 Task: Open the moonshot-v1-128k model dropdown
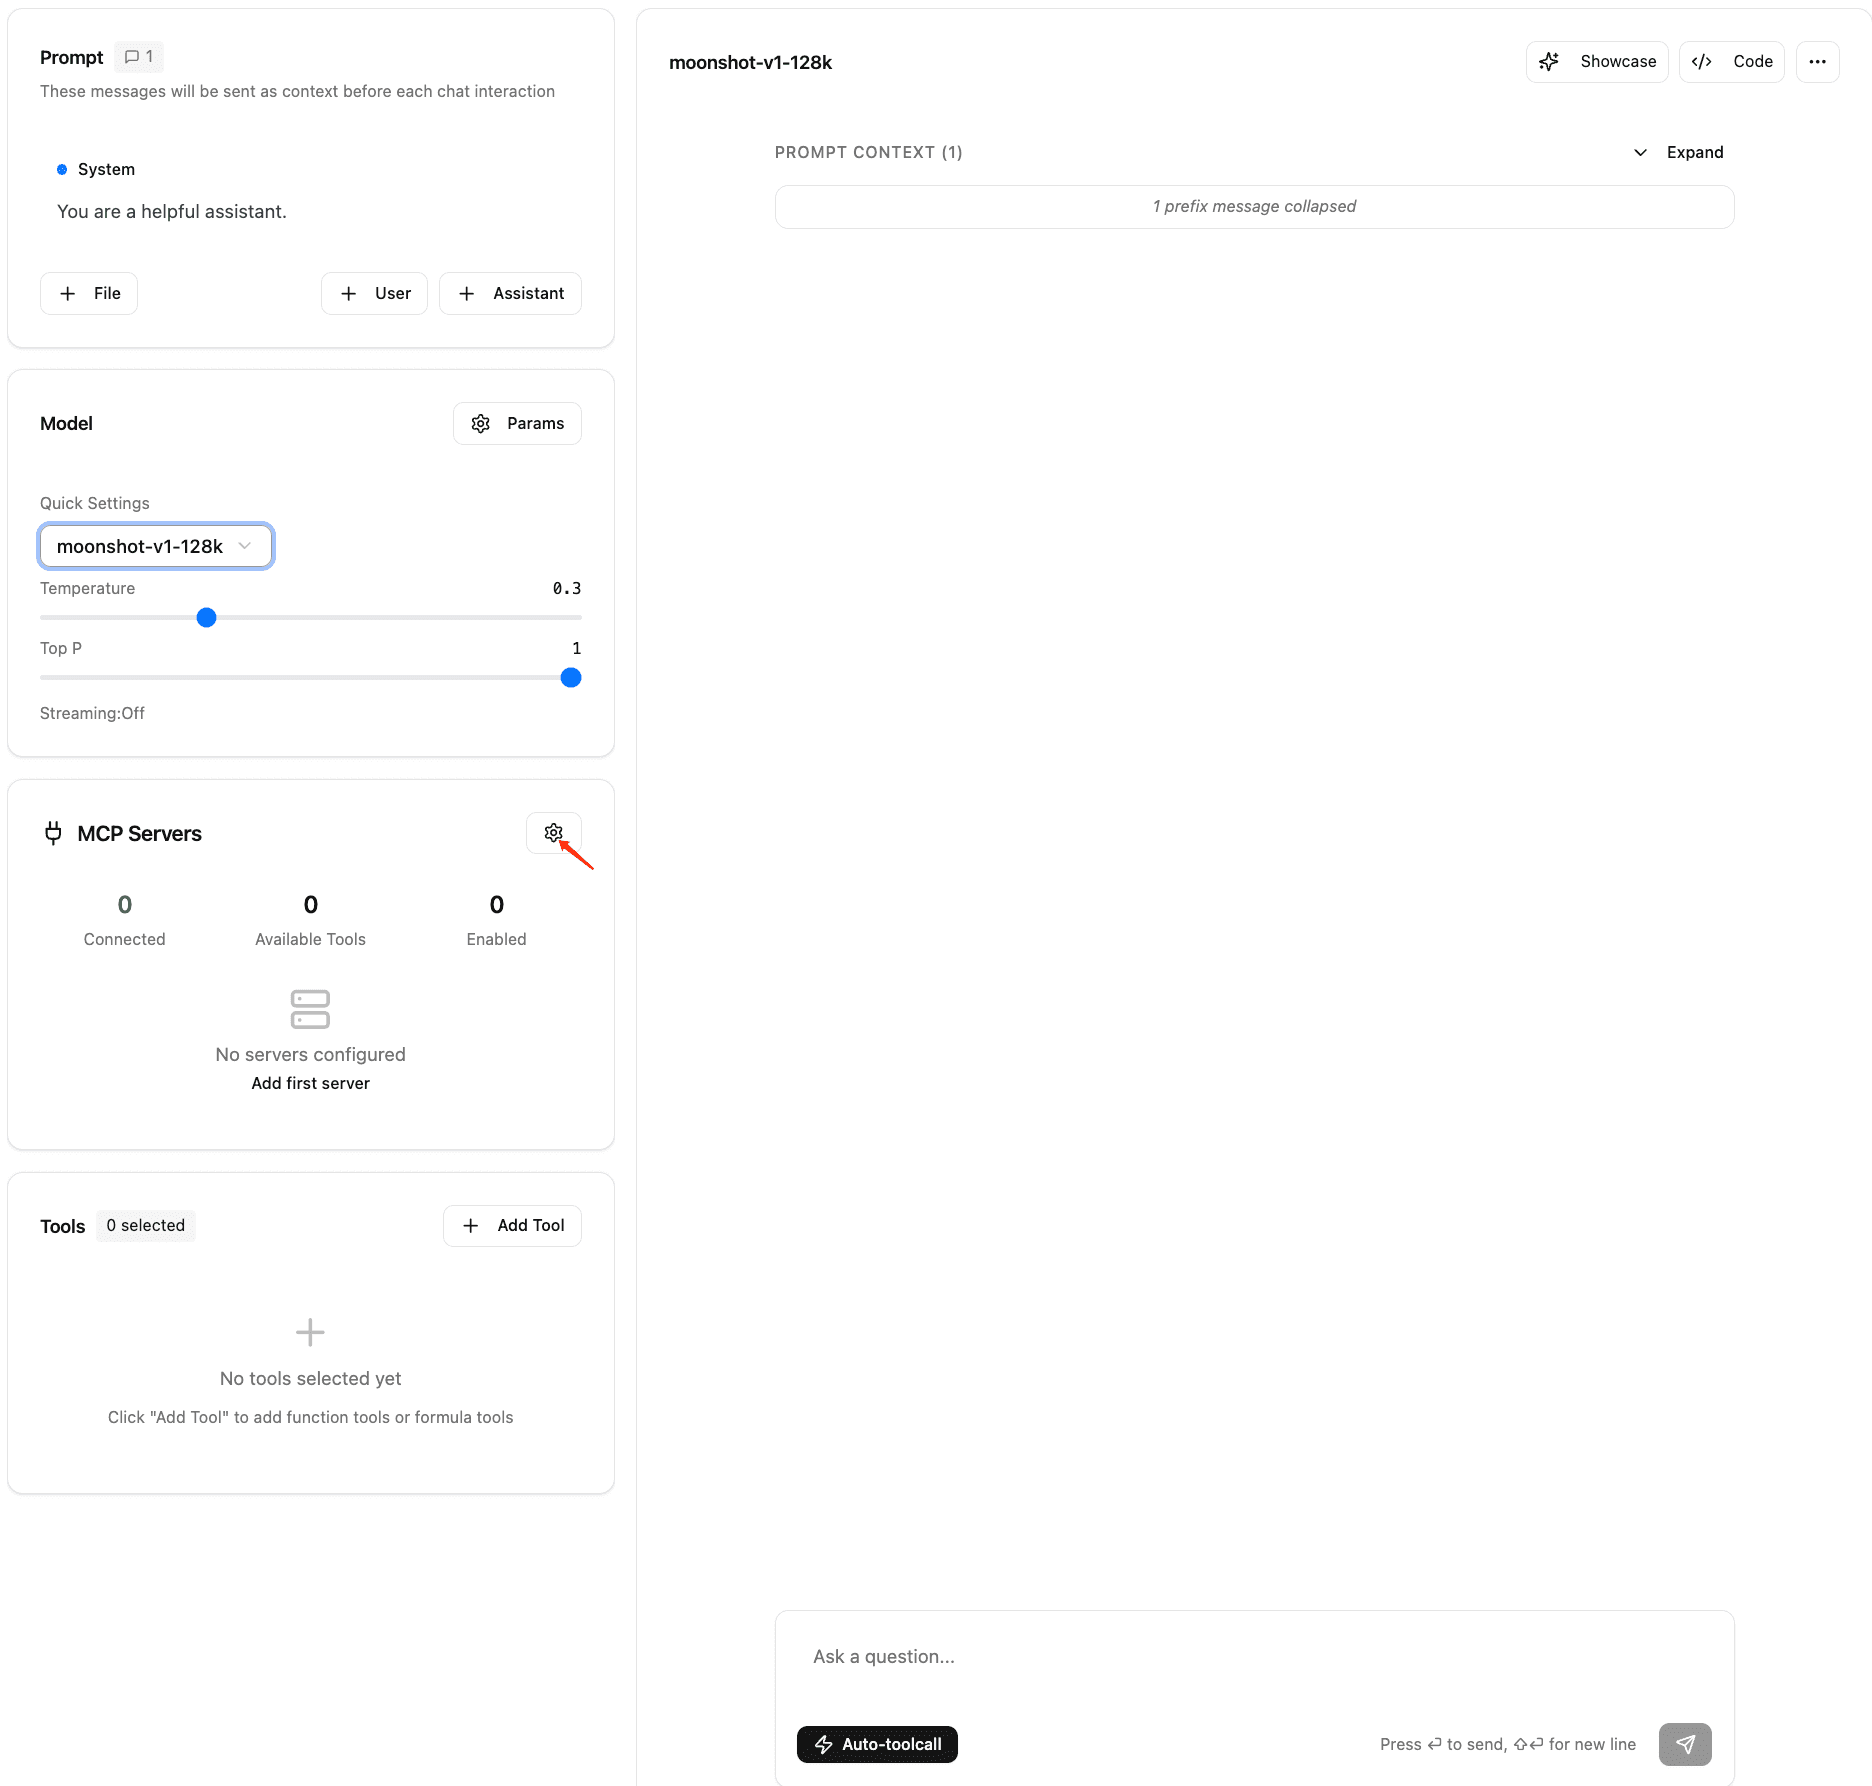(x=155, y=546)
